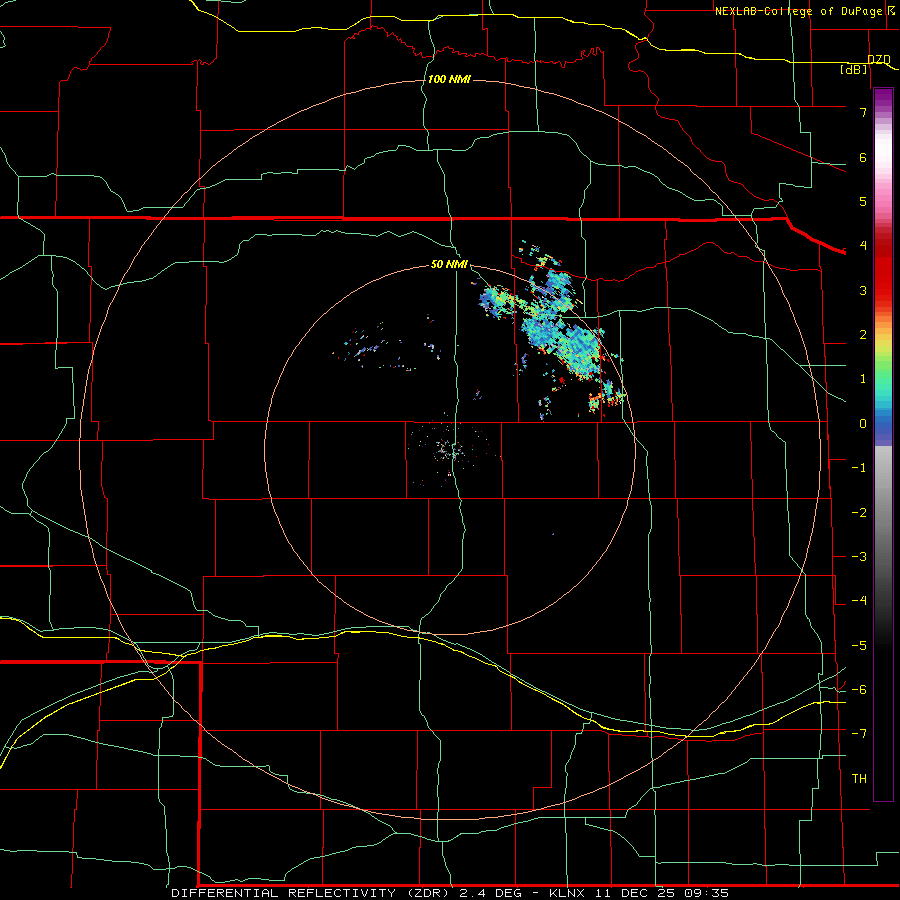Click the 2 dB scale value
The height and width of the screenshot is (900, 900).
[863, 335]
